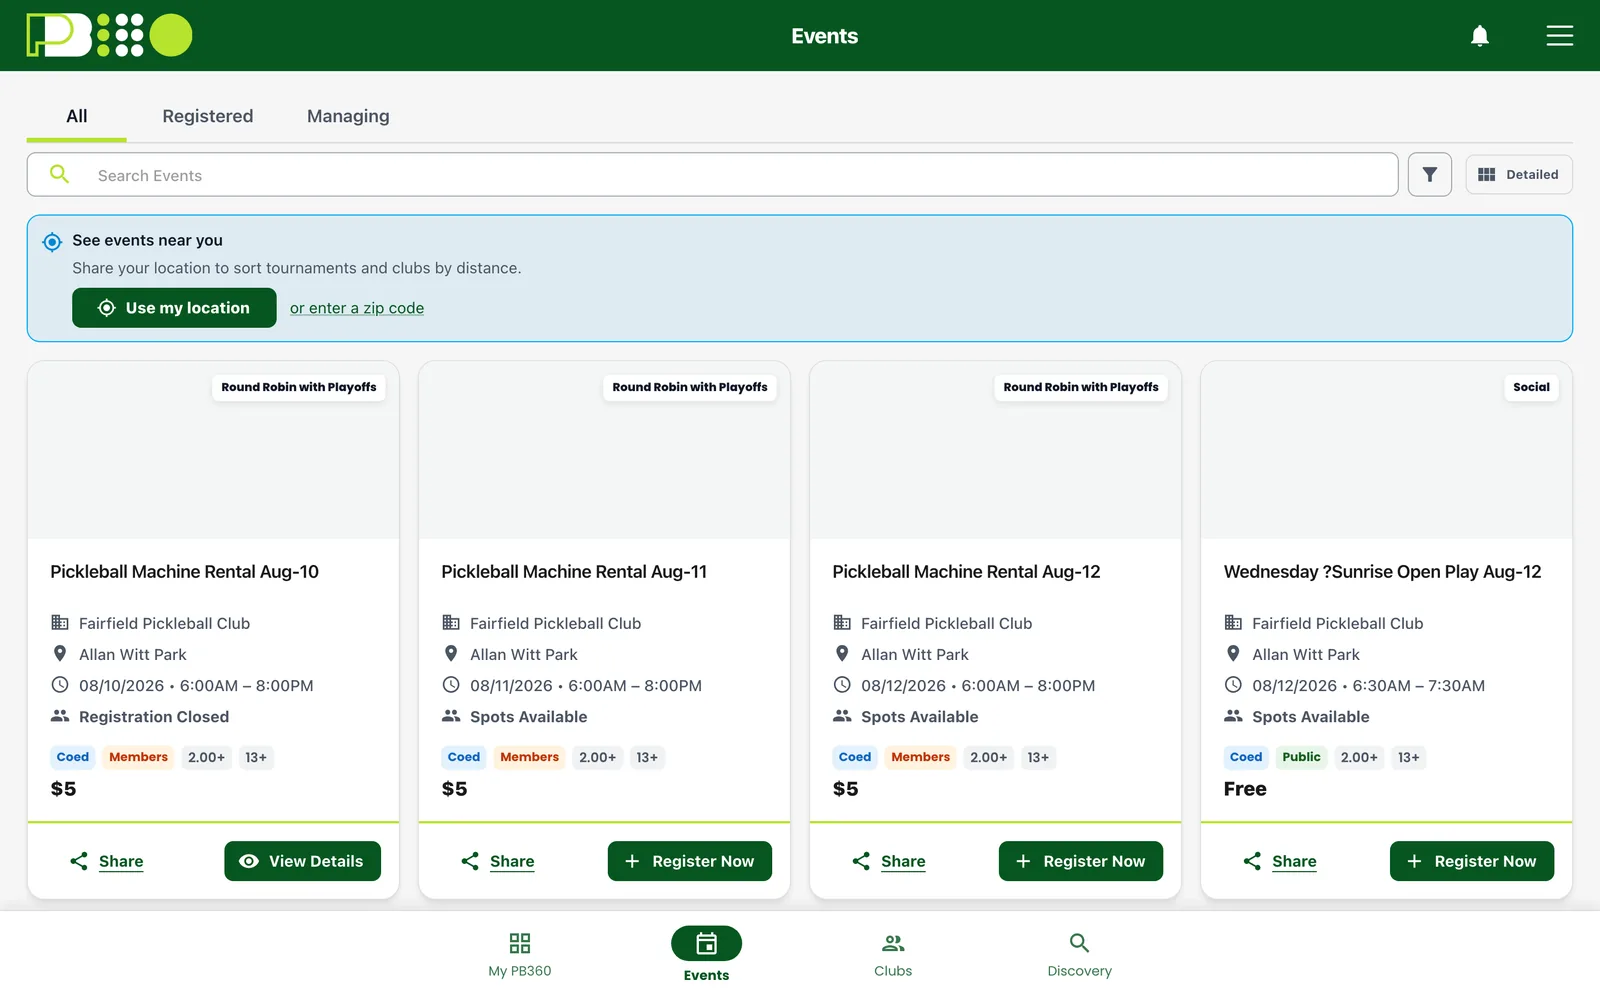Switch to the Registered tab
1600x1000 pixels.
(x=208, y=116)
